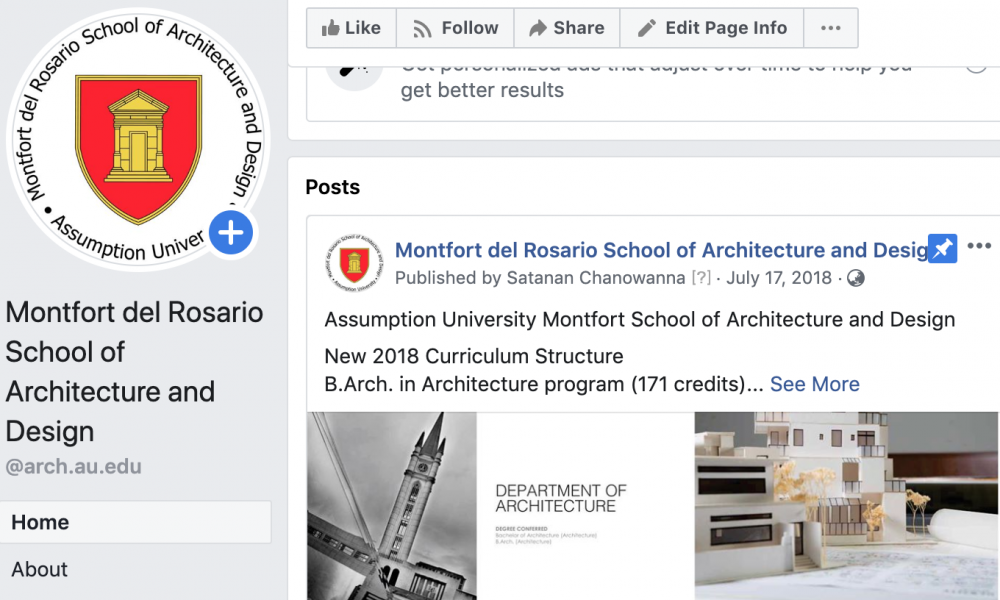This screenshot has width=1000, height=600.
Task: Click the Like button
Action: click(x=351, y=28)
